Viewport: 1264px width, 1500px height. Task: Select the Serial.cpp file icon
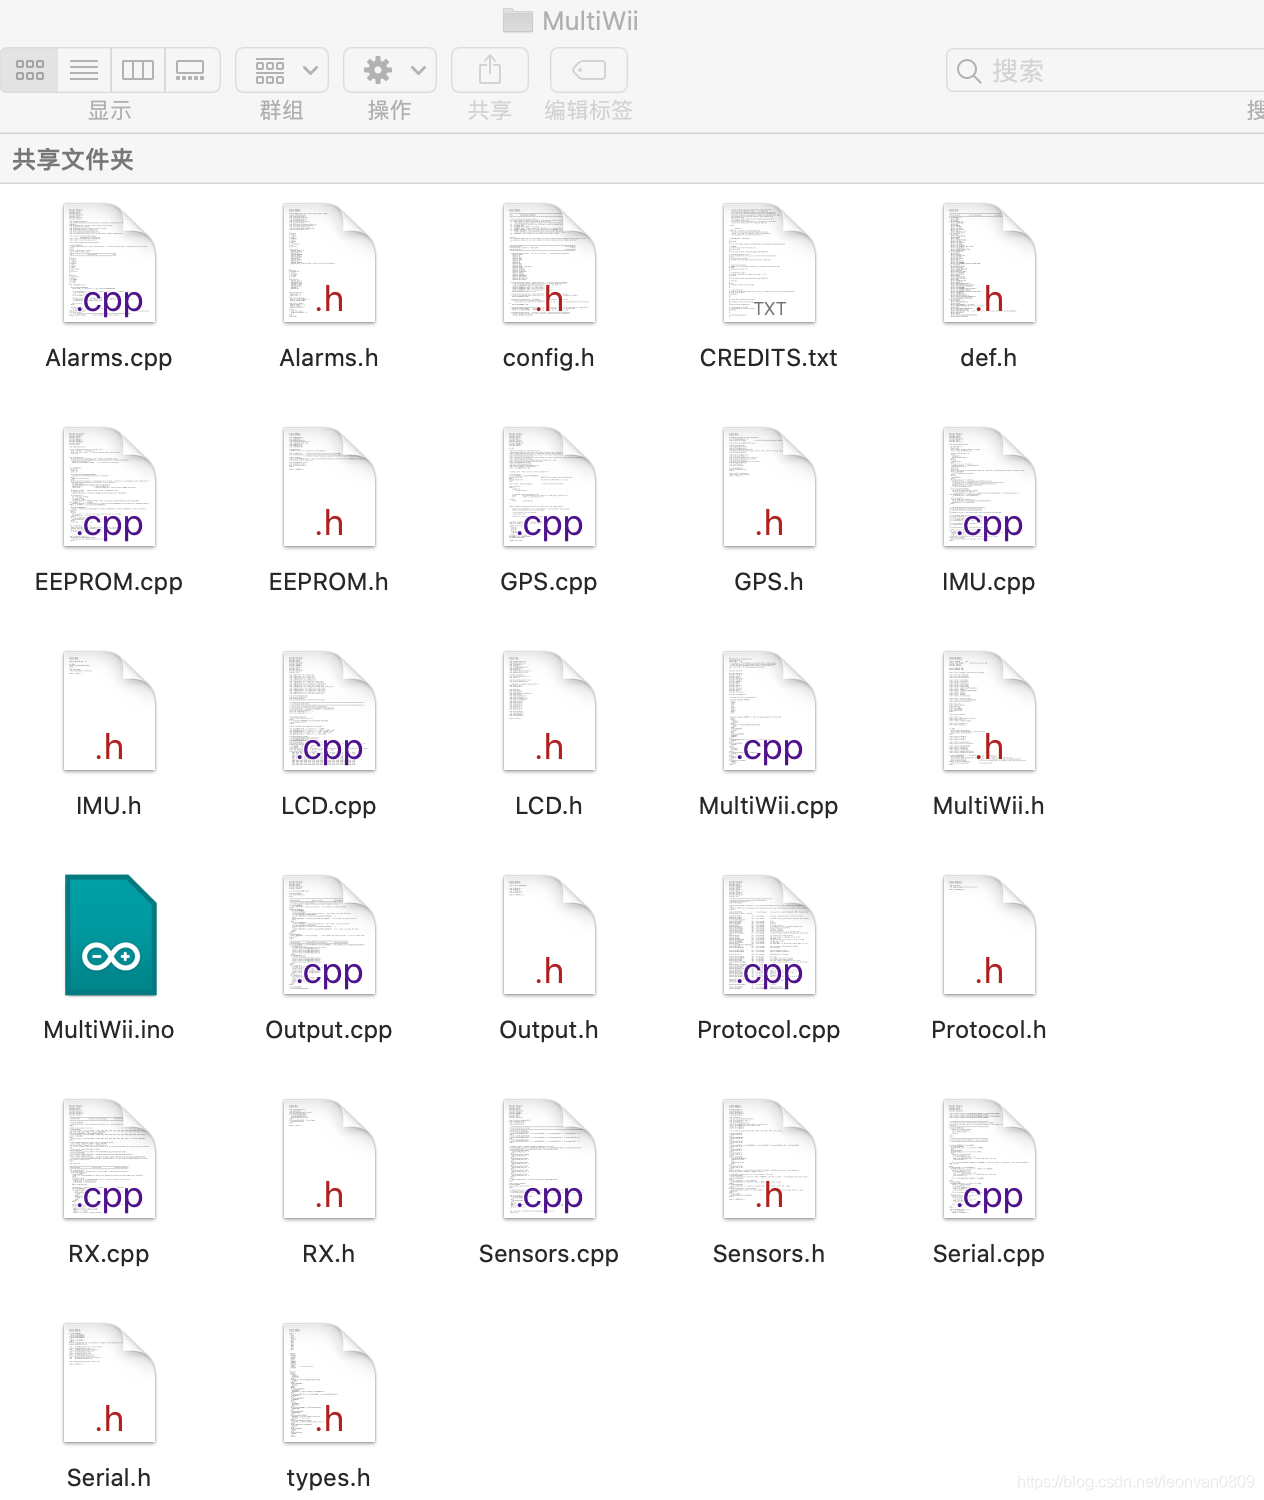click(990, 1159)
